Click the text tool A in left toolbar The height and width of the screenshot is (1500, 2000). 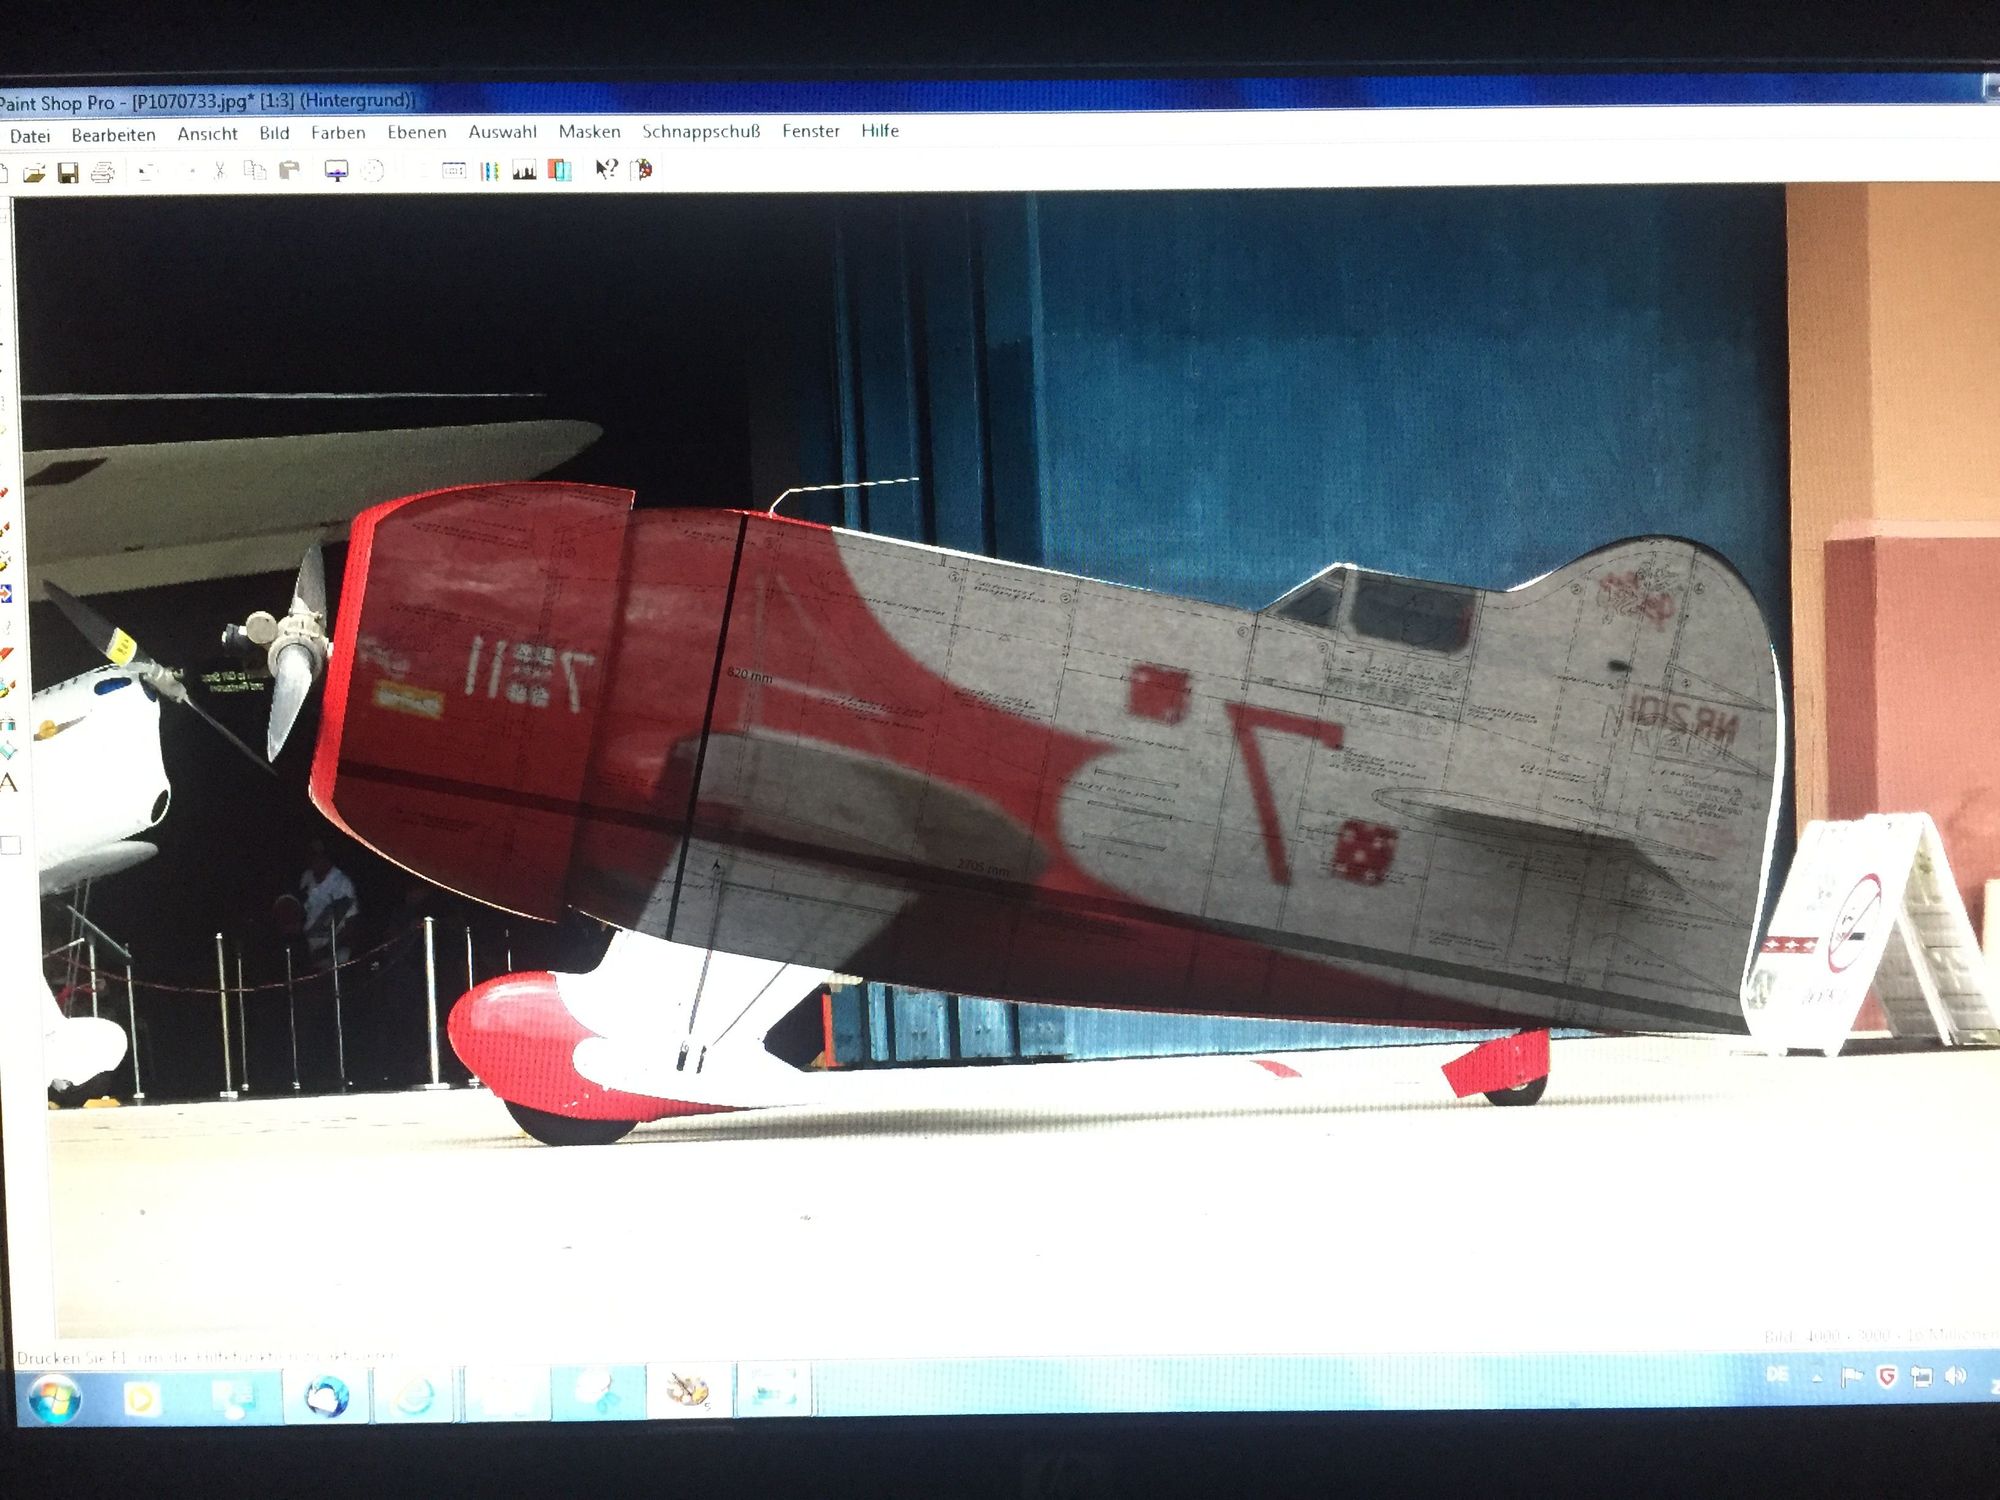9,783
